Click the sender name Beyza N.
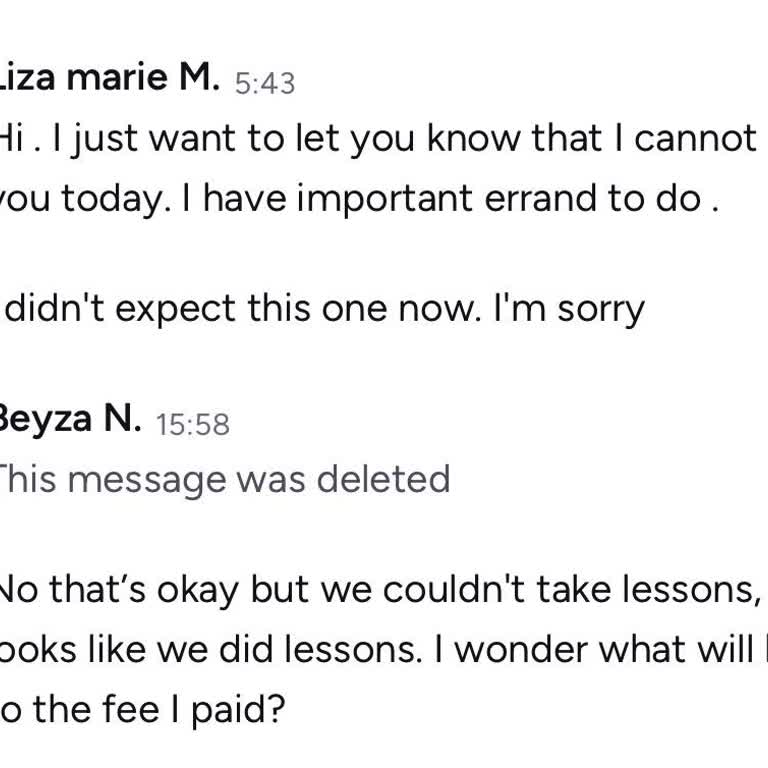 (x=68, y=420)
